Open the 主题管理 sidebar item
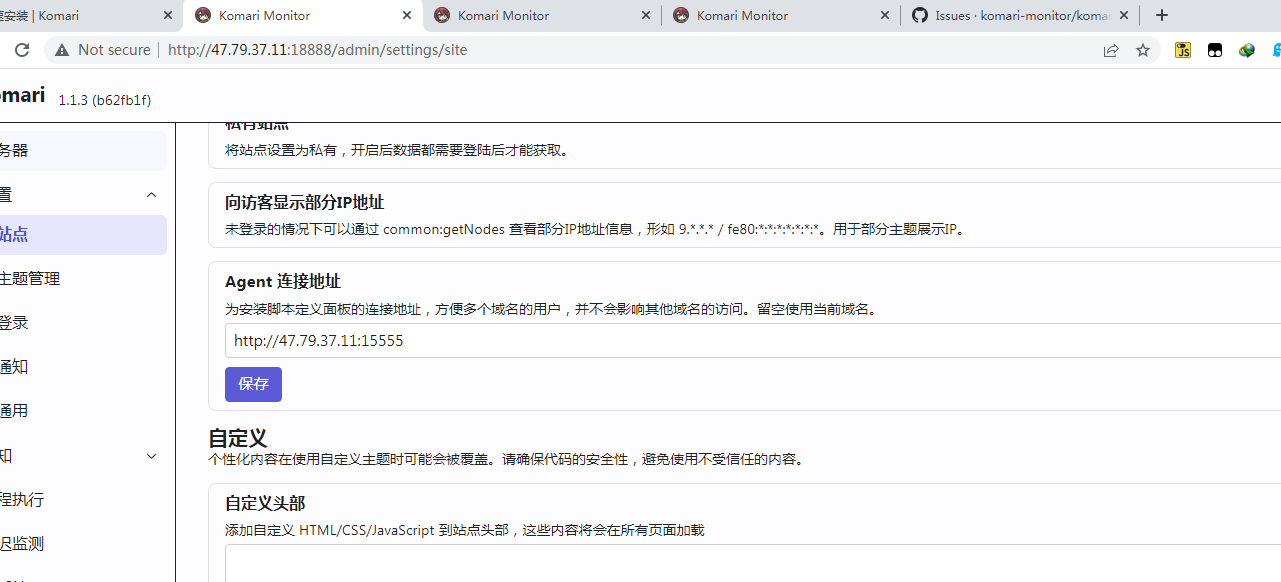 [x=83, y=279]
